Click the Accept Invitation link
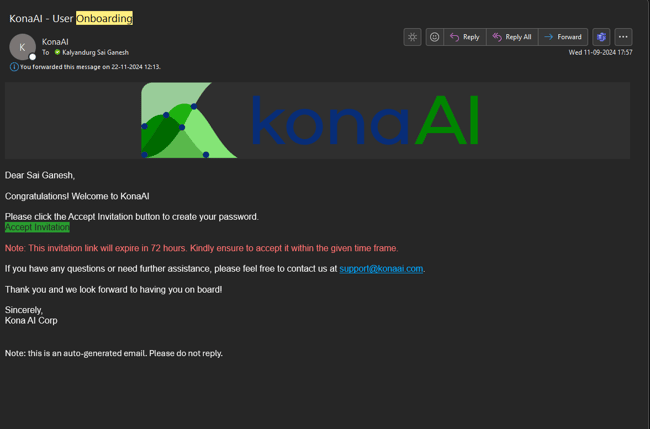The image size is (650, 429). [37, 227]
